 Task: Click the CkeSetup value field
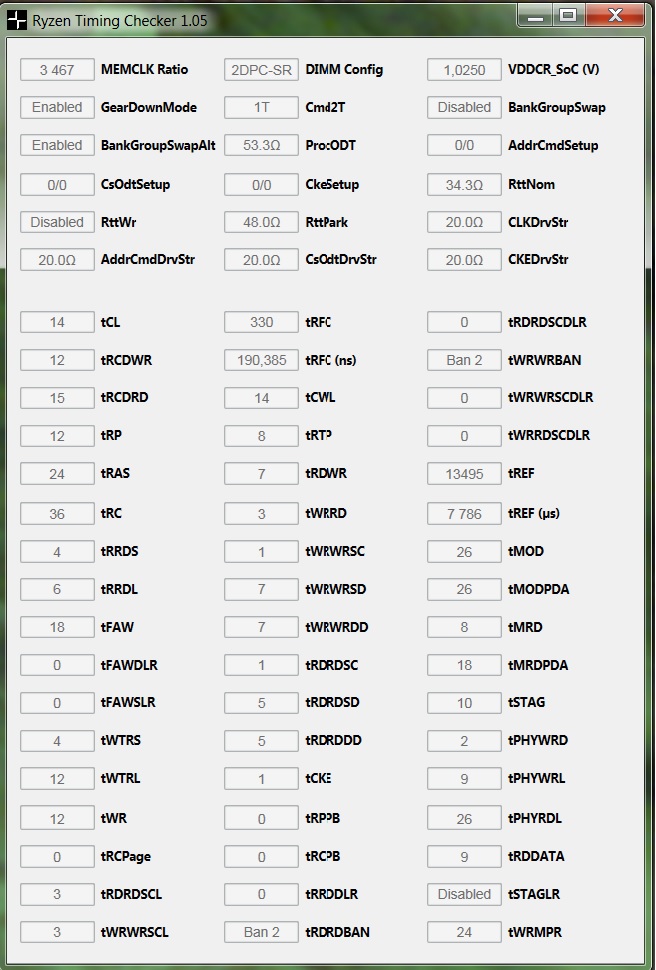point(261,184)
